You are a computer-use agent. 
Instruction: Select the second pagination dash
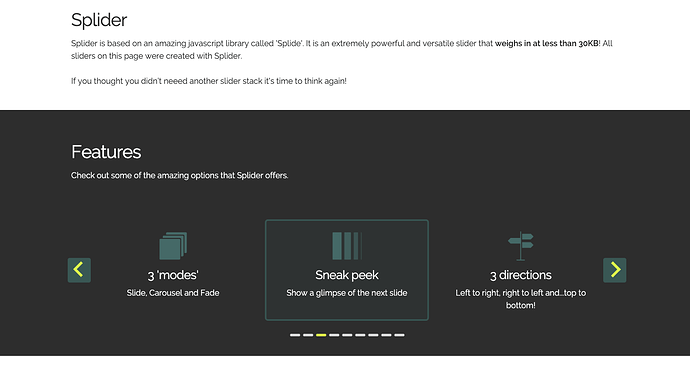[x=308, y=335]
